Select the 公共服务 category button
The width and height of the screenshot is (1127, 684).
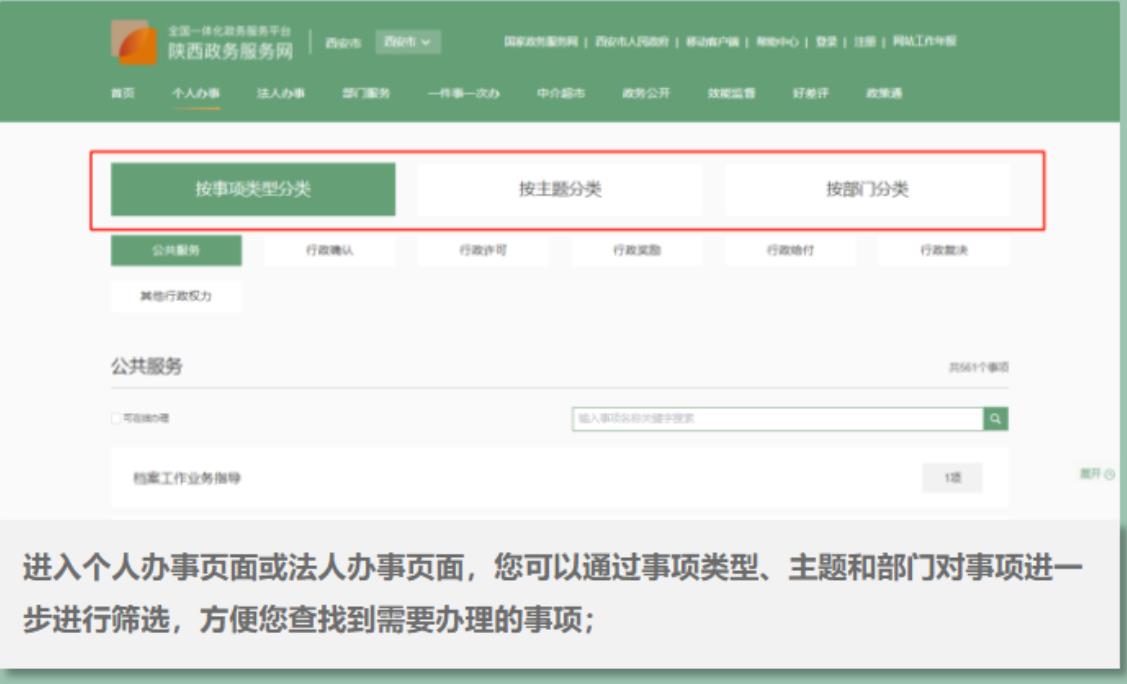pos(176,250)
